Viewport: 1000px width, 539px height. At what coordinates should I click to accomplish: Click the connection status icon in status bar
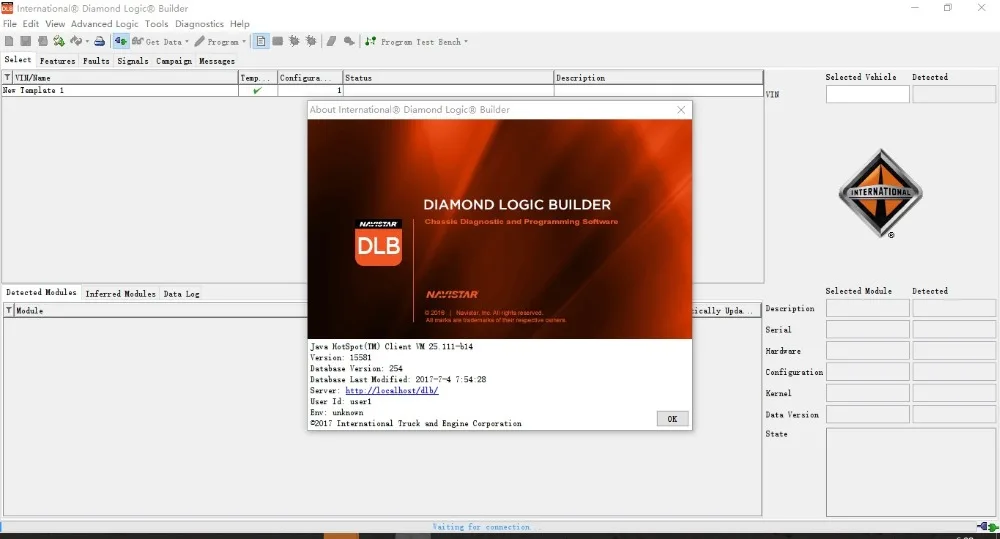pos(987,526)
